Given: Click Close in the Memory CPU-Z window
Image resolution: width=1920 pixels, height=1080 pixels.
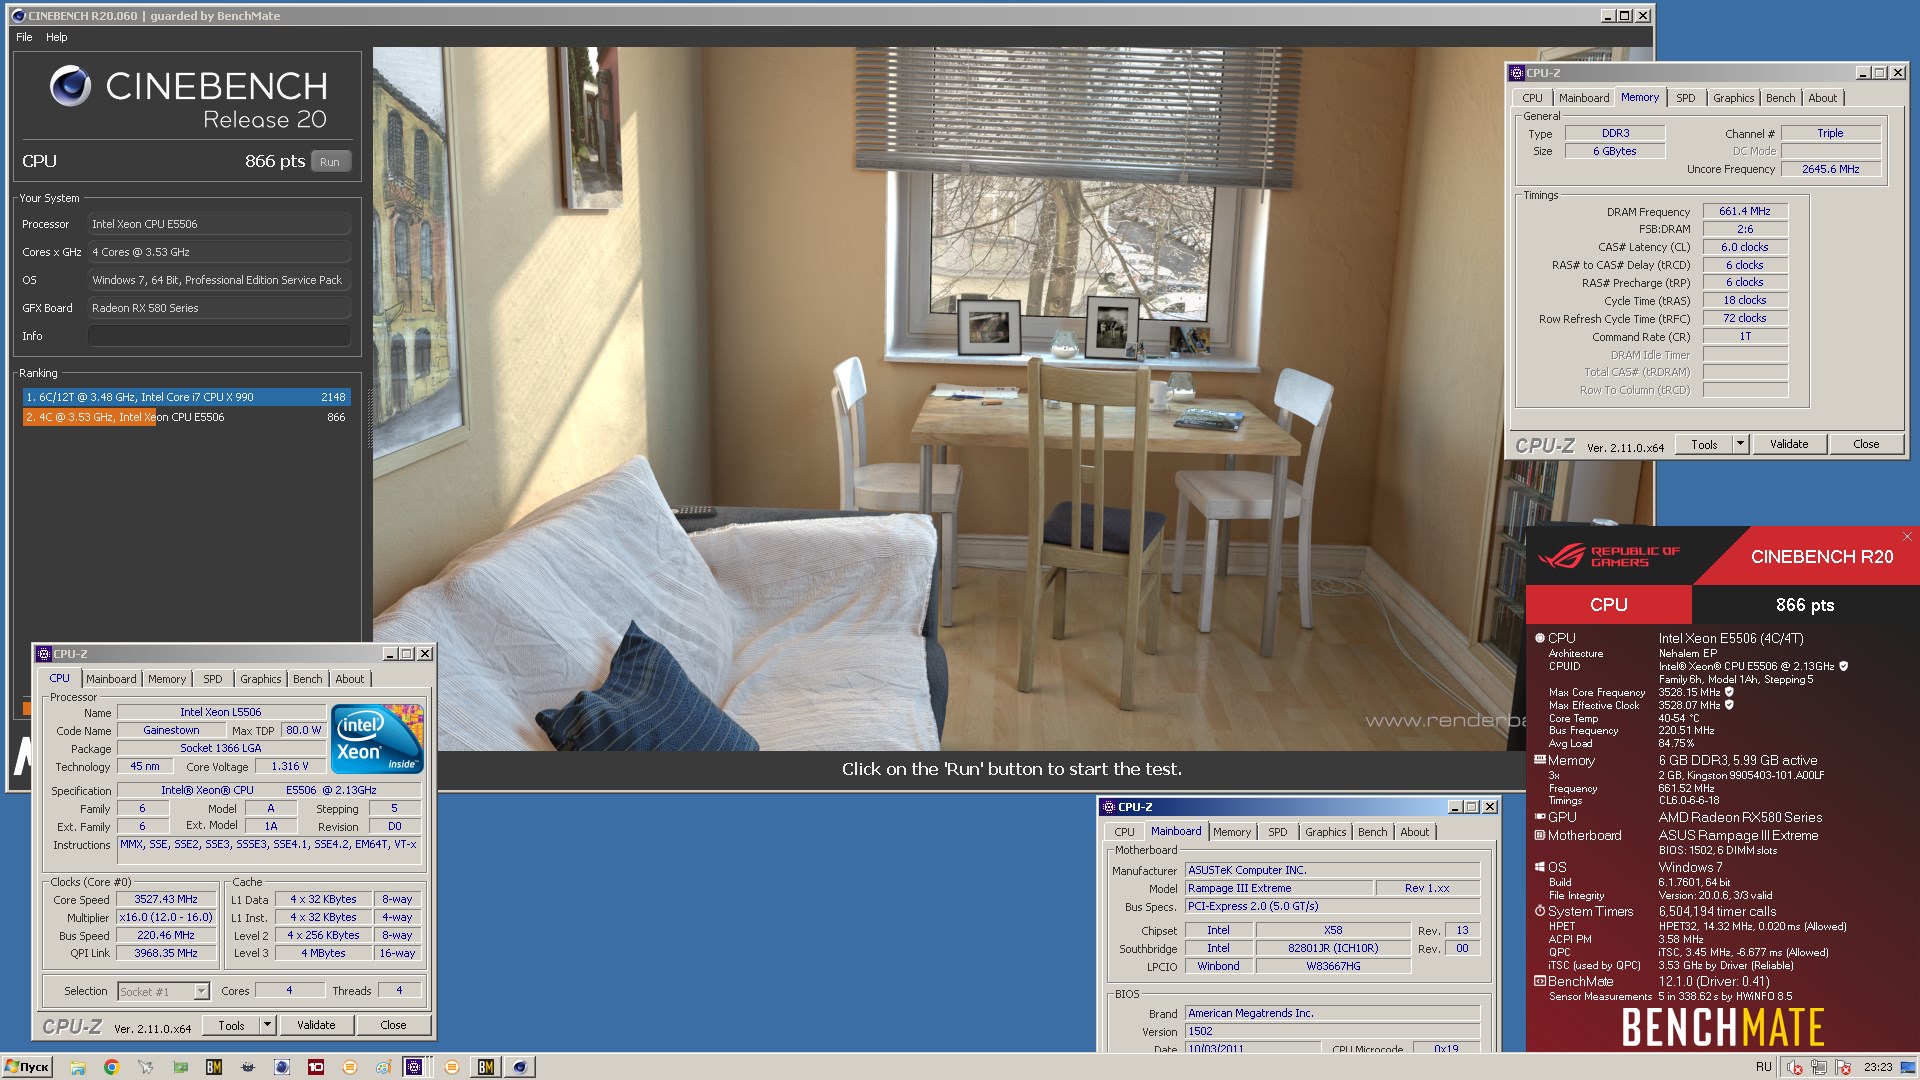Looking at the screenshot, I should (x=1866, y=444).
